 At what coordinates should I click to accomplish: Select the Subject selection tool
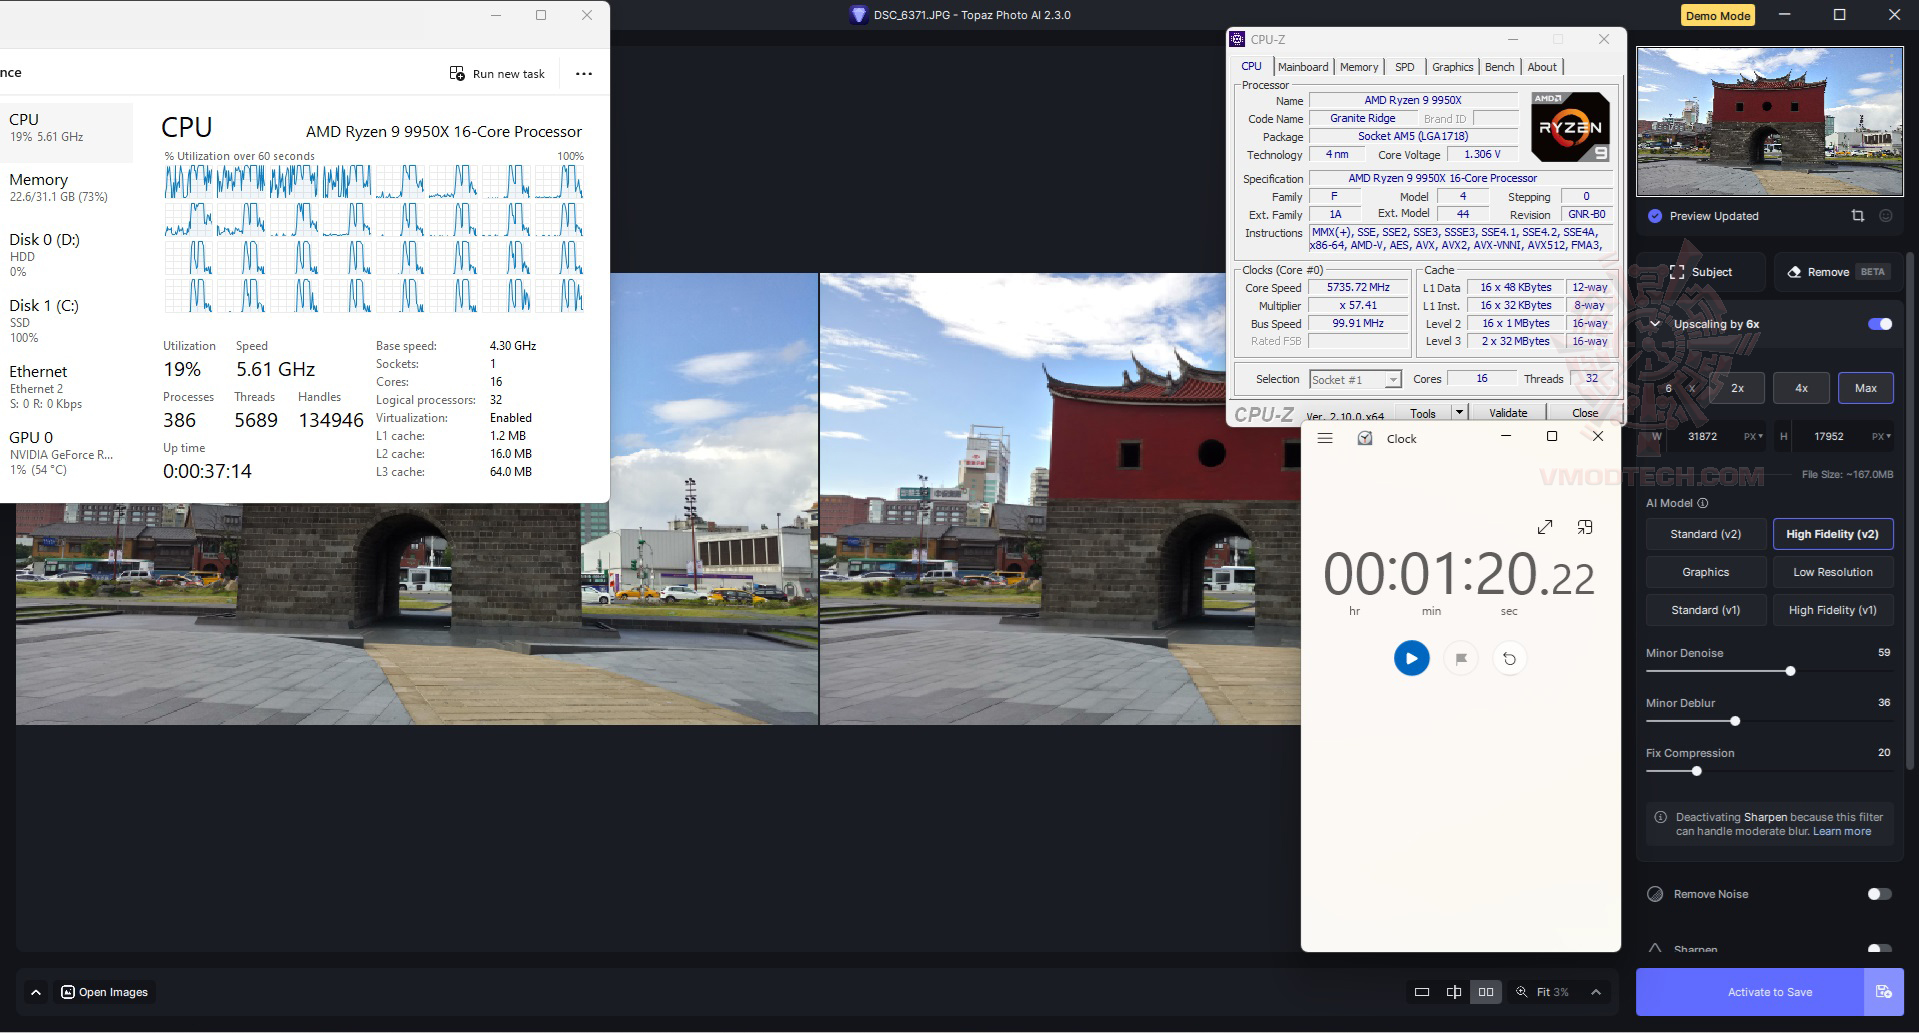(x=1701, y=272)
